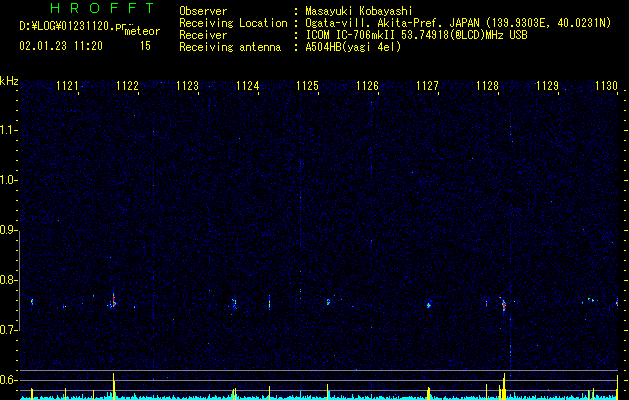Click the kHz axis unit label
This screenshot has width=629, height=400.
pyautogui.click(x=9, y=81)
